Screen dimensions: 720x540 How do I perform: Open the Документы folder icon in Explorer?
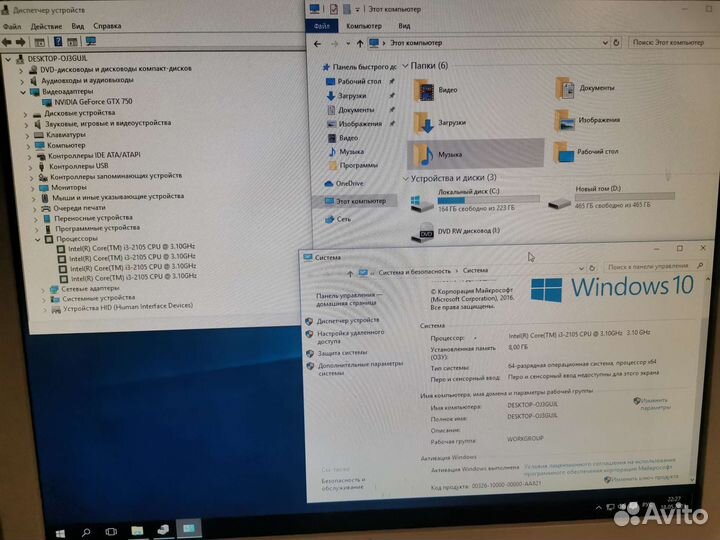click(565, 88)
